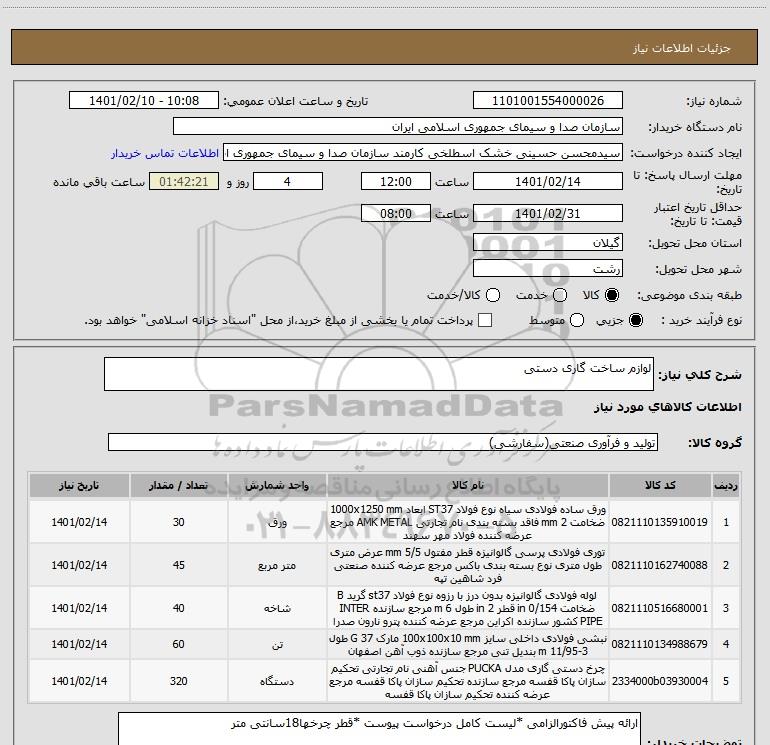Viewport: 770px width, 745px height.
Task: Click the quantity 40 in row 3
Action: [x=179, y=608]
